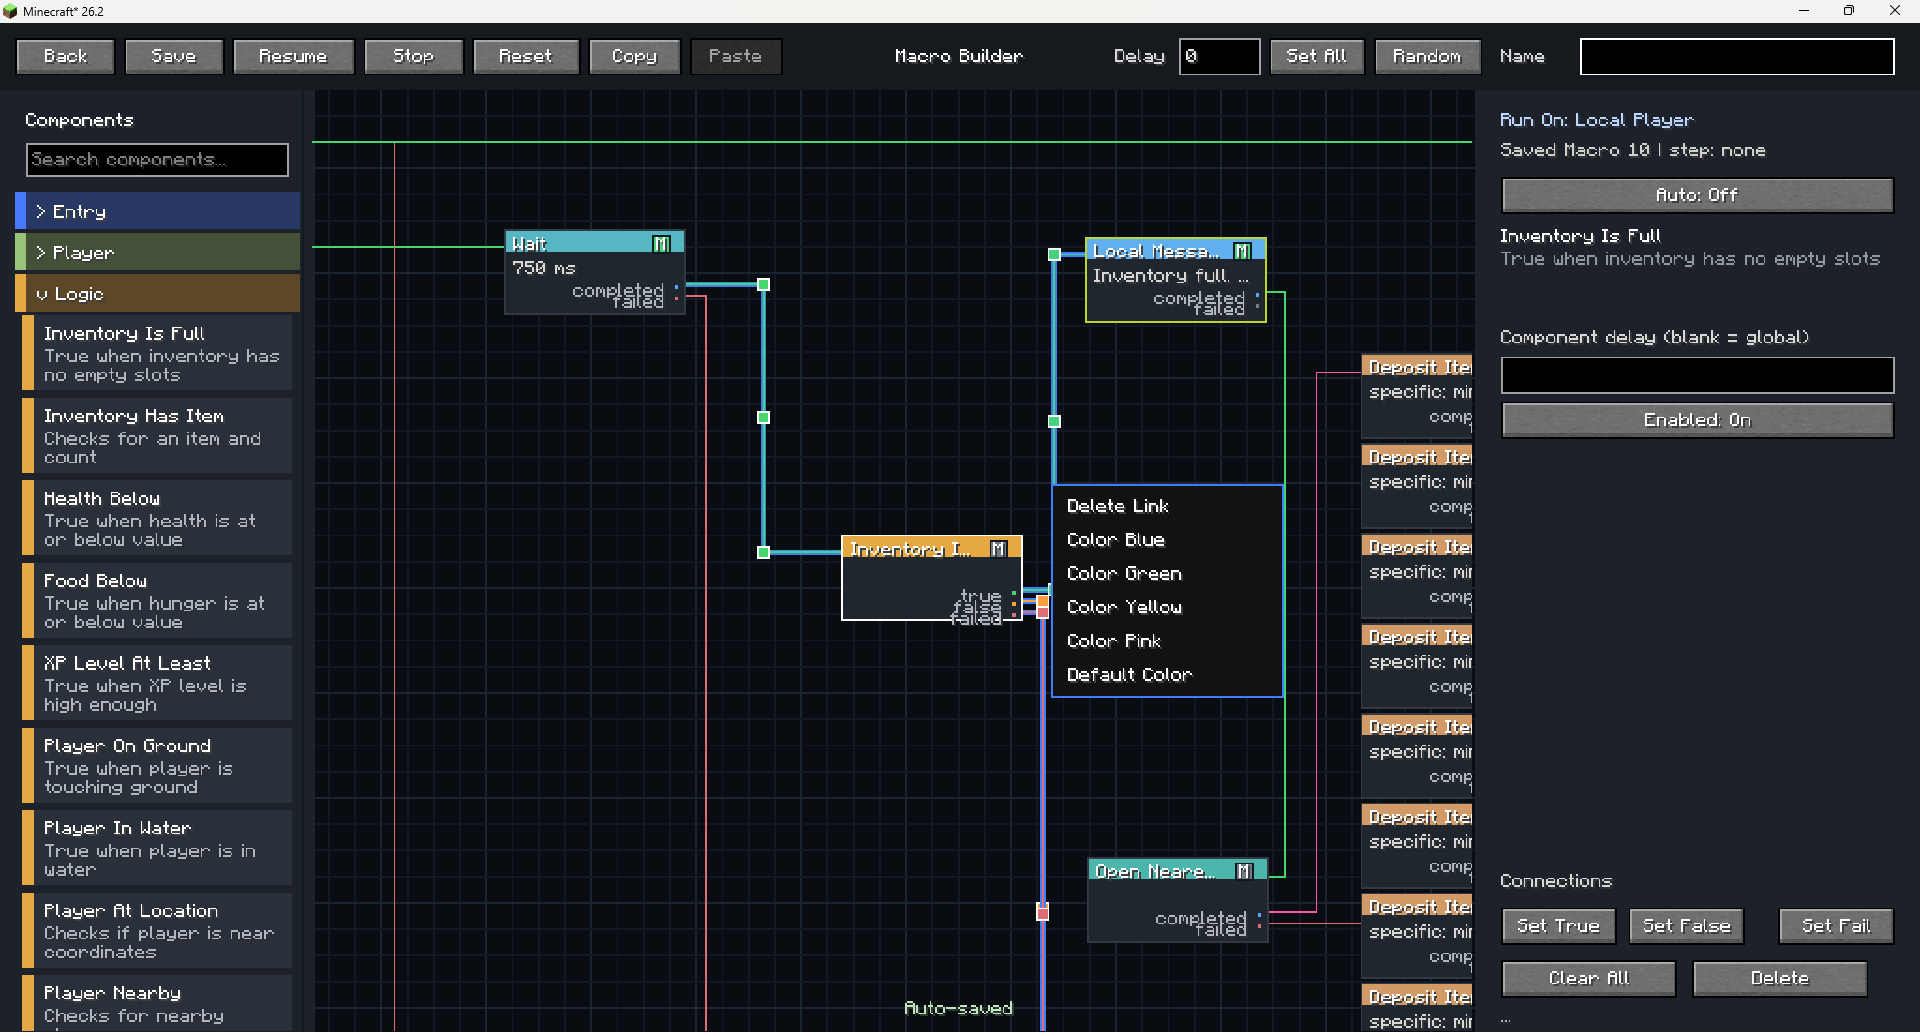1920x1032 pixels.
Task: Click the Set All delay button
Action: 1316,56
